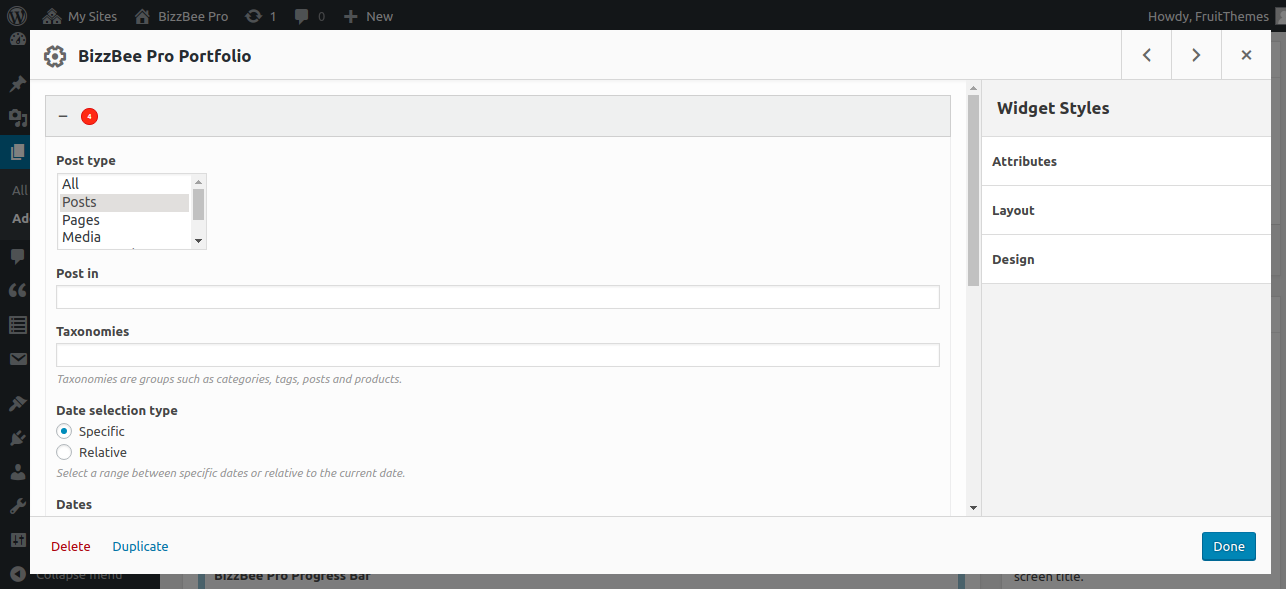This screenshot has width=1286, height=589.
Task: Open Posts via the pushpin sidebar icon
Action: (17, 84)
